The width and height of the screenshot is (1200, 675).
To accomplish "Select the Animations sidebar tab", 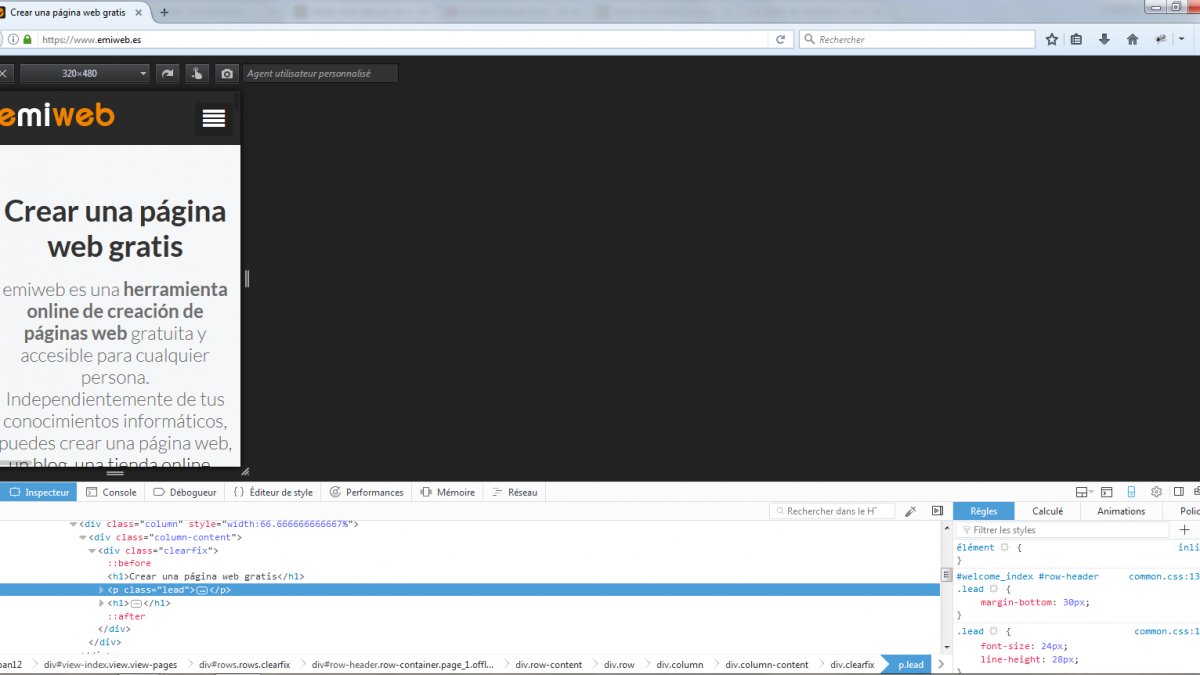I will [1121, 511].
